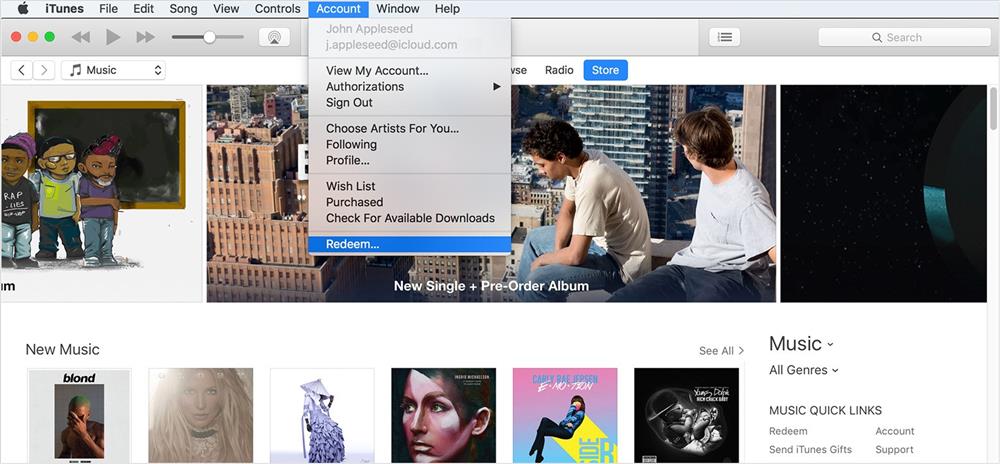The height and width of the screenshot is (464, 1000).
Task: Open the New Single + Pre-Order Album banner
Action: (x=491, y=193)
